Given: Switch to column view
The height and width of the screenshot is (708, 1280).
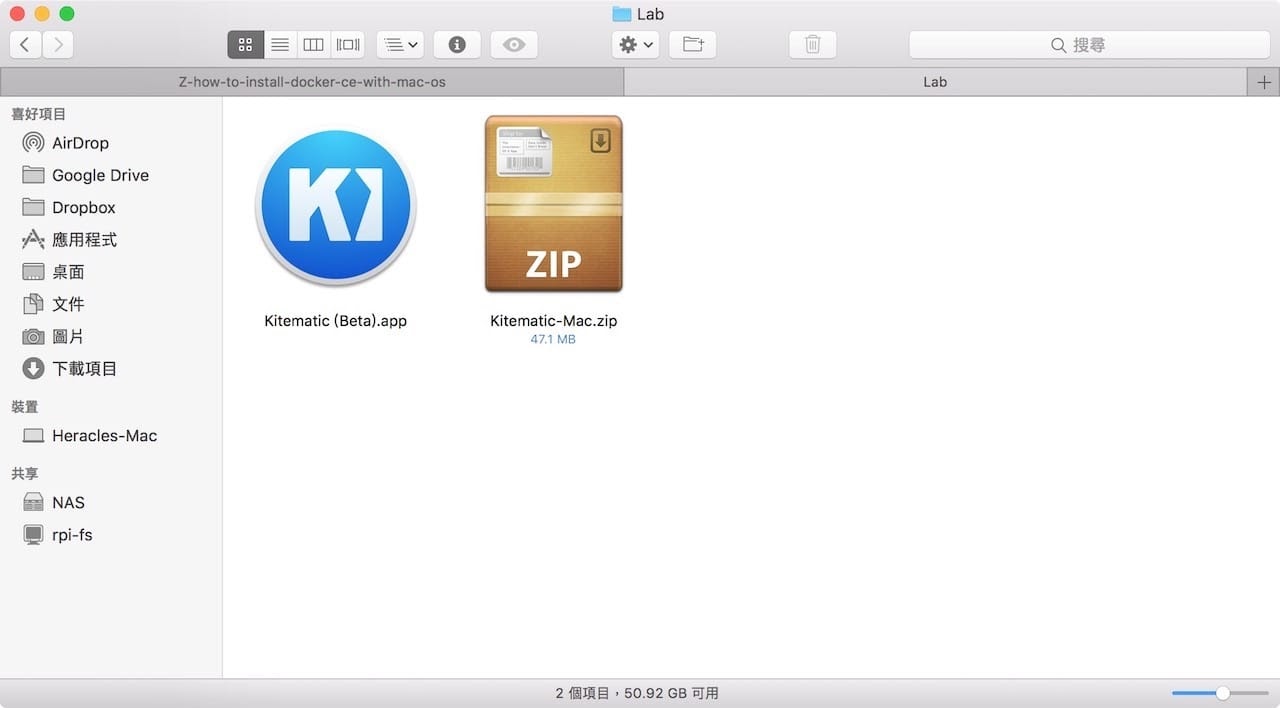Looking at the screenshot, I should pyautogui.click(x=313, y=44).
